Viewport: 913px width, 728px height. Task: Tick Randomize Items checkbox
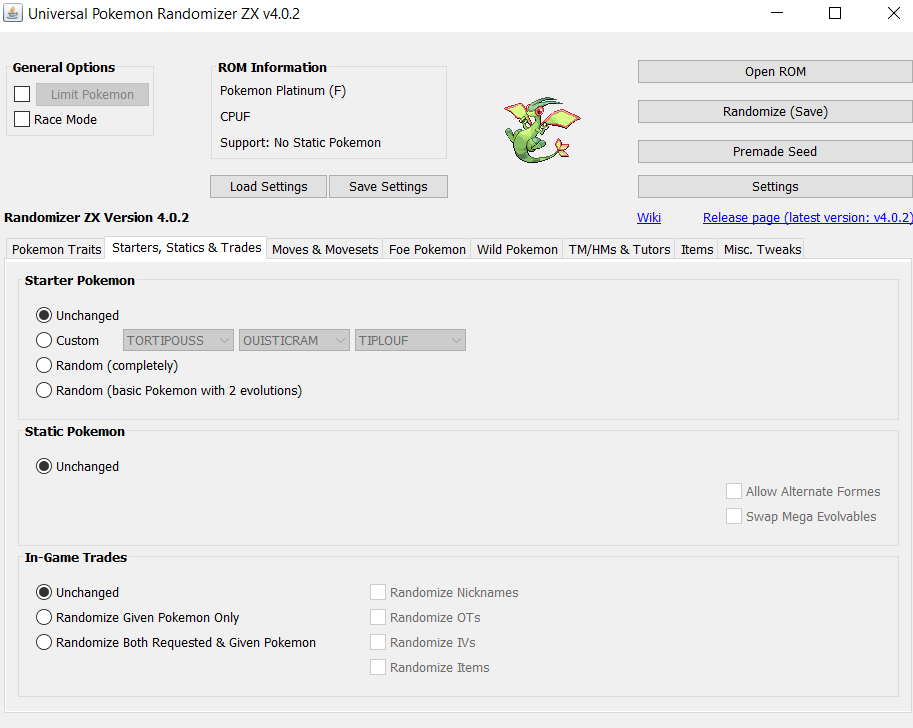point(378,667)
